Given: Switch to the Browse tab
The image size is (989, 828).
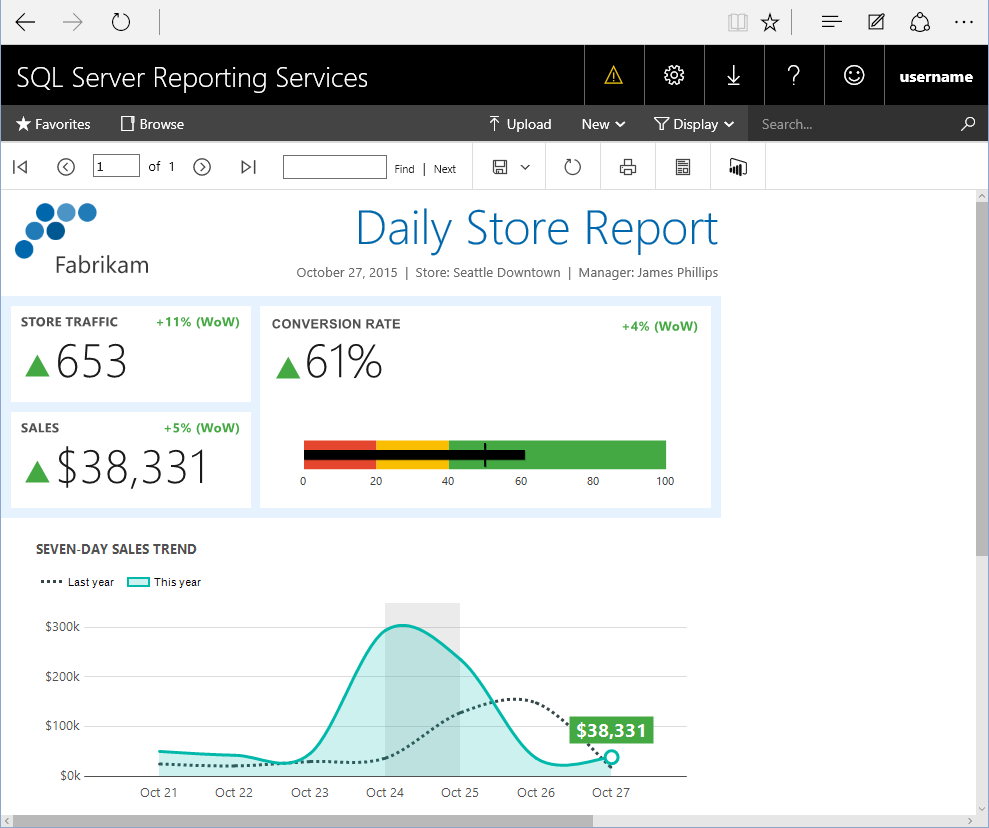Looking at the screenshot, I should pos(152,124).
